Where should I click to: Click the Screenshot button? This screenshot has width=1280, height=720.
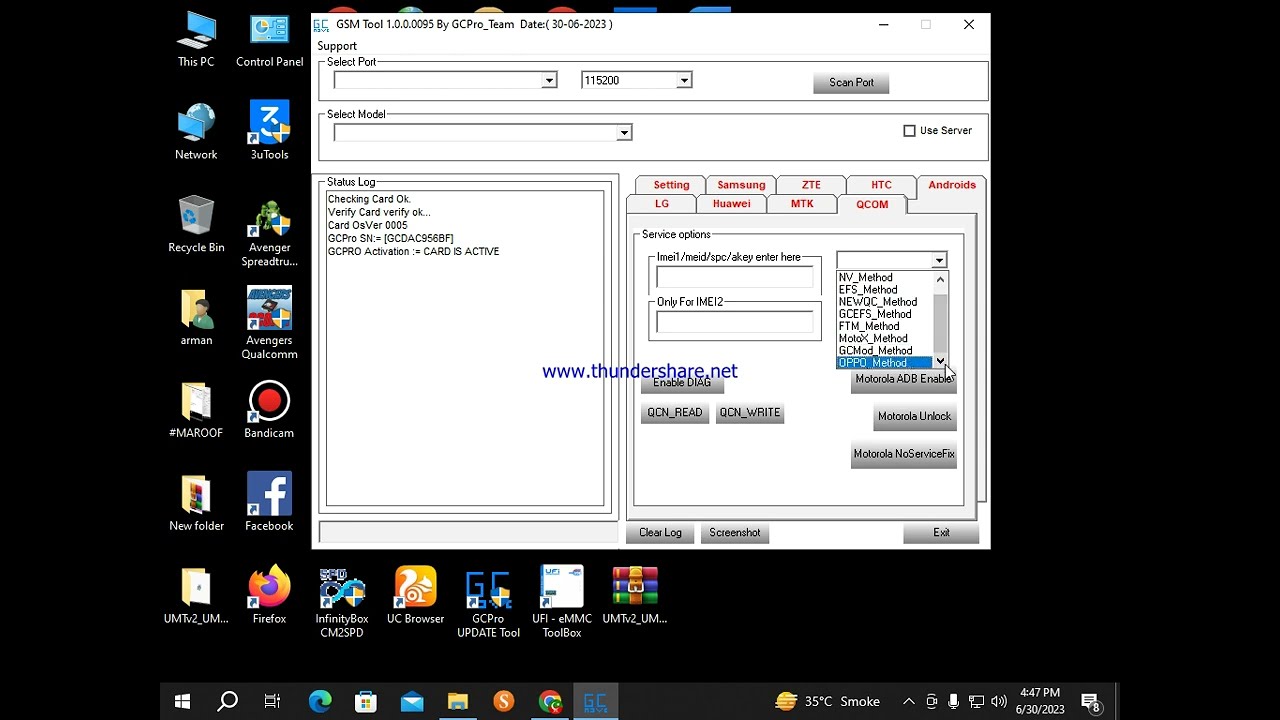tap(735, 533)
